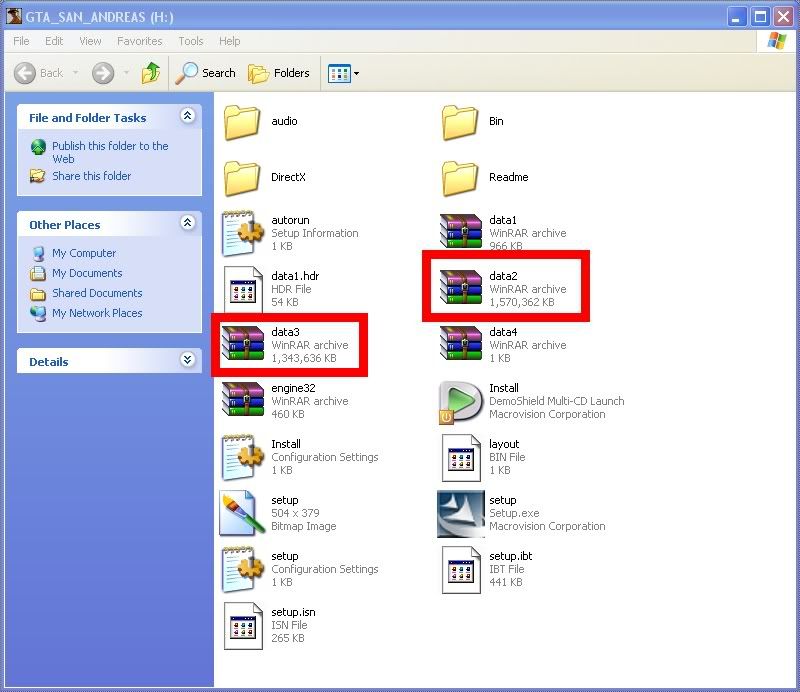This screenshot has height=692, width=800.
Task: Open the Tools menu
Action: (x=191, y=41)
